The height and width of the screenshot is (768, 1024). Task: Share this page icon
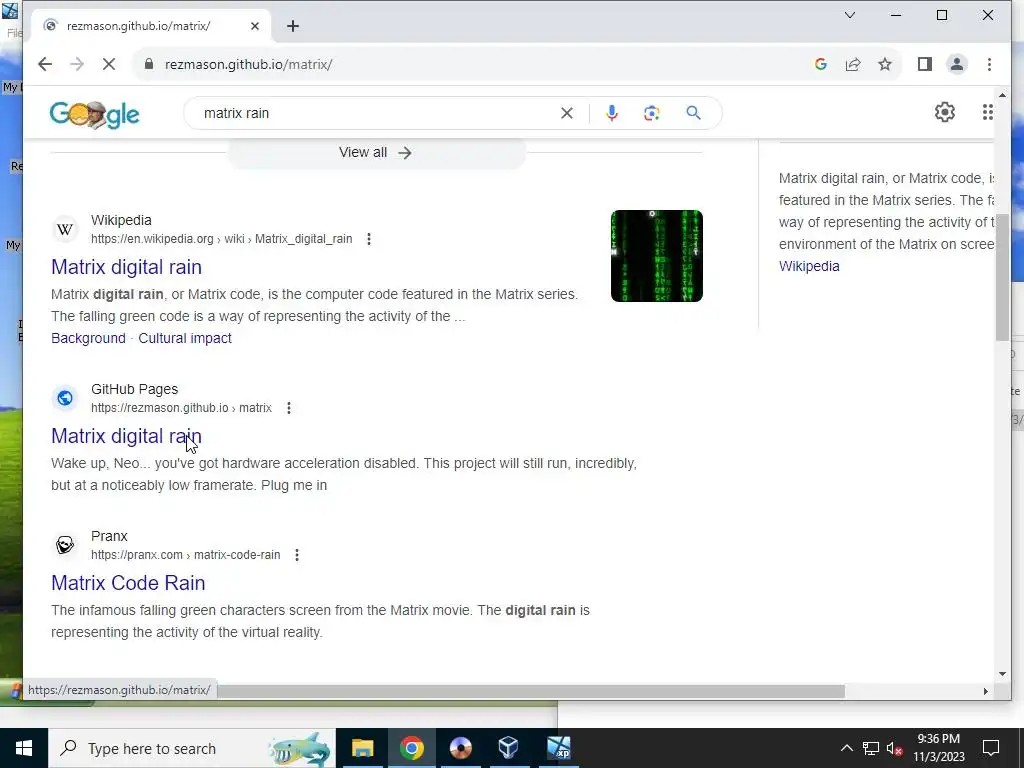click(x=853, y=64)
